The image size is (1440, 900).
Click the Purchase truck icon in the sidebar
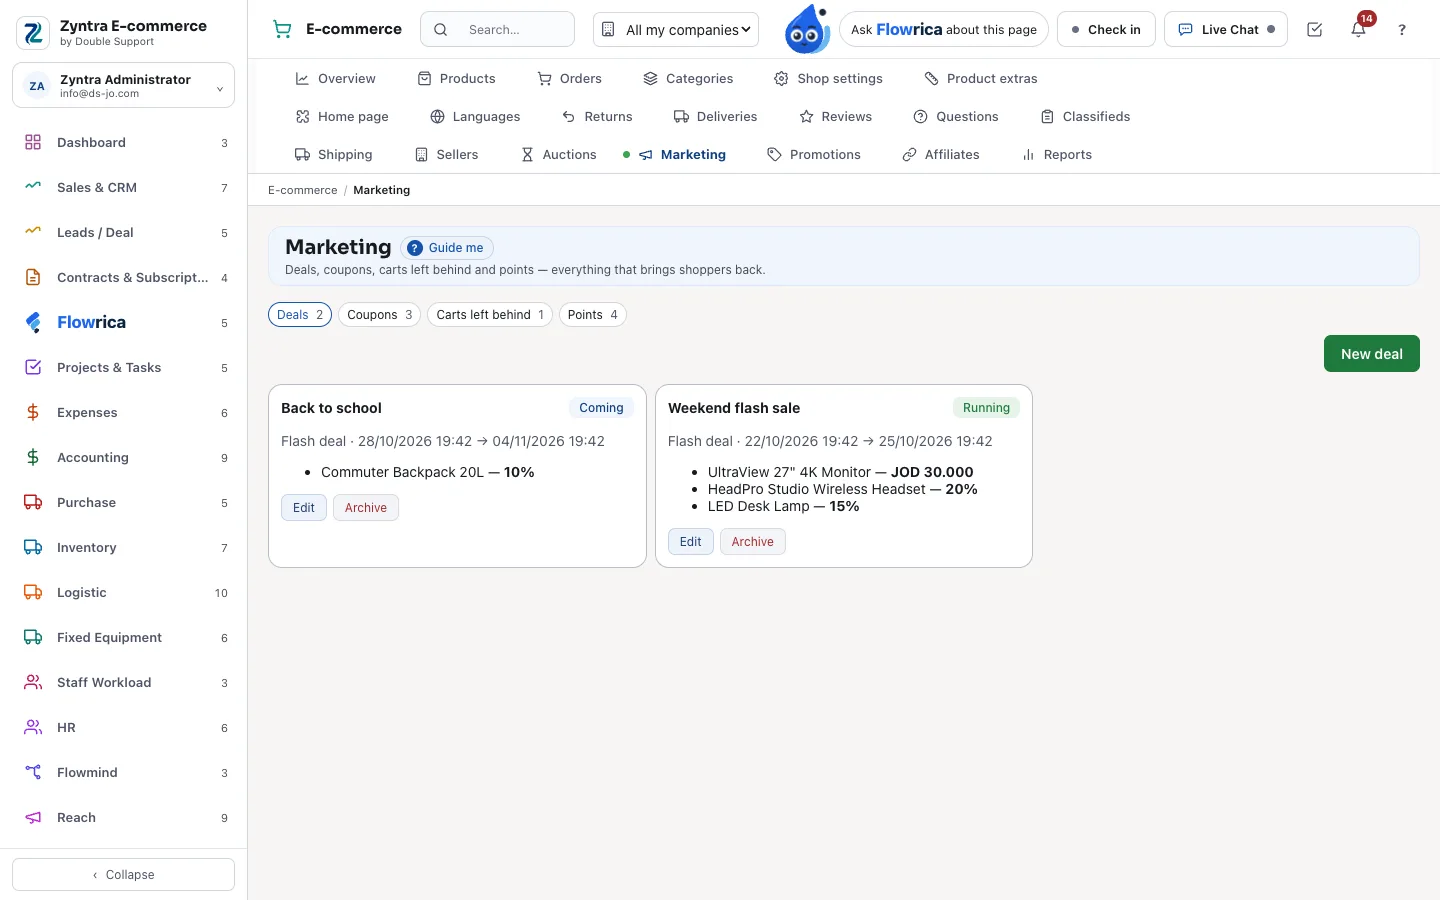pos(33,502)
